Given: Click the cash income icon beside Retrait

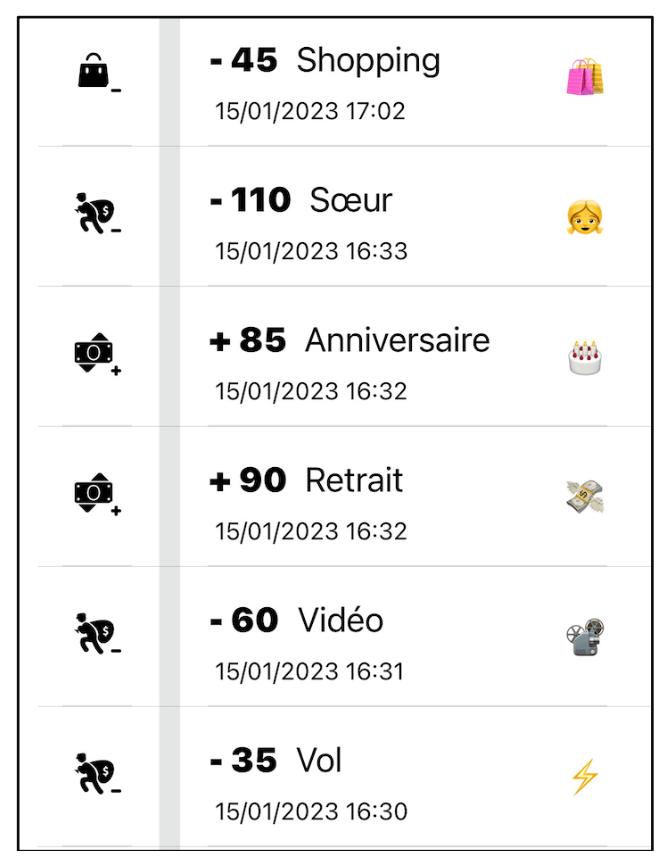Looking at the screenshot, I should pyautogui.click(x=96, y=495).
